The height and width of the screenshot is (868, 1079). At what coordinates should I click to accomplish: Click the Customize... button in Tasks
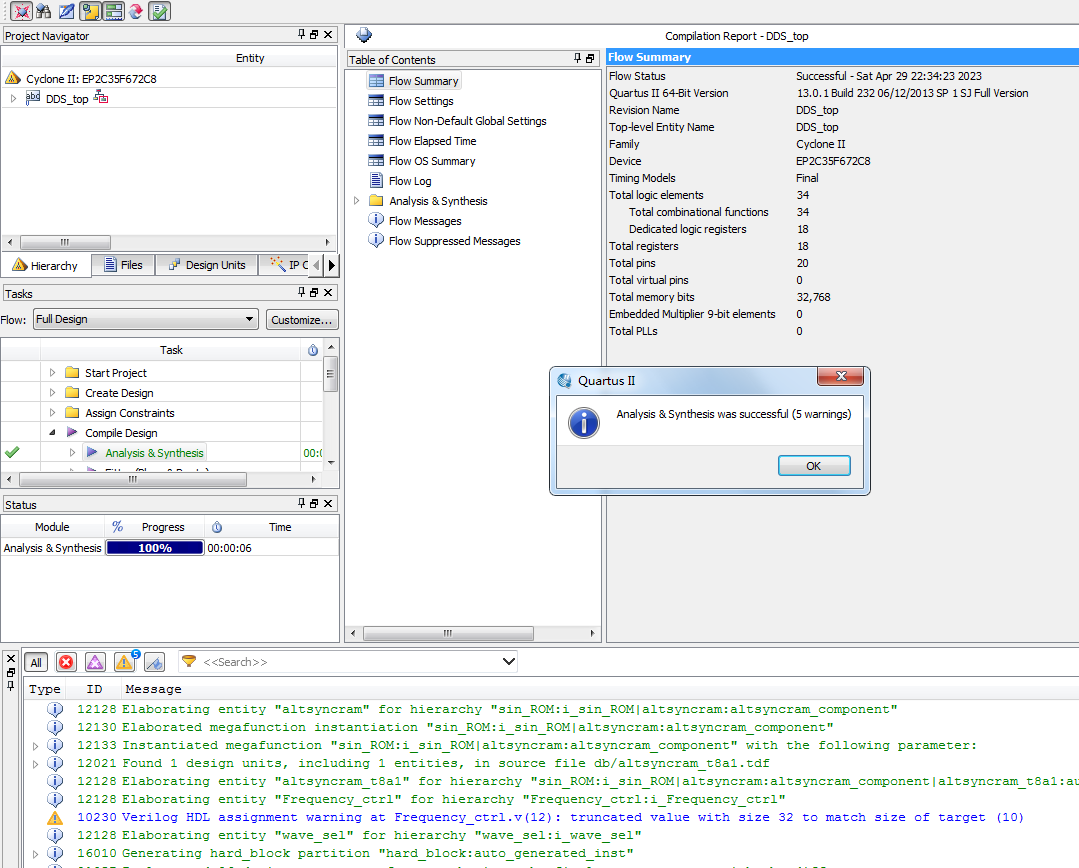point(302,320)
